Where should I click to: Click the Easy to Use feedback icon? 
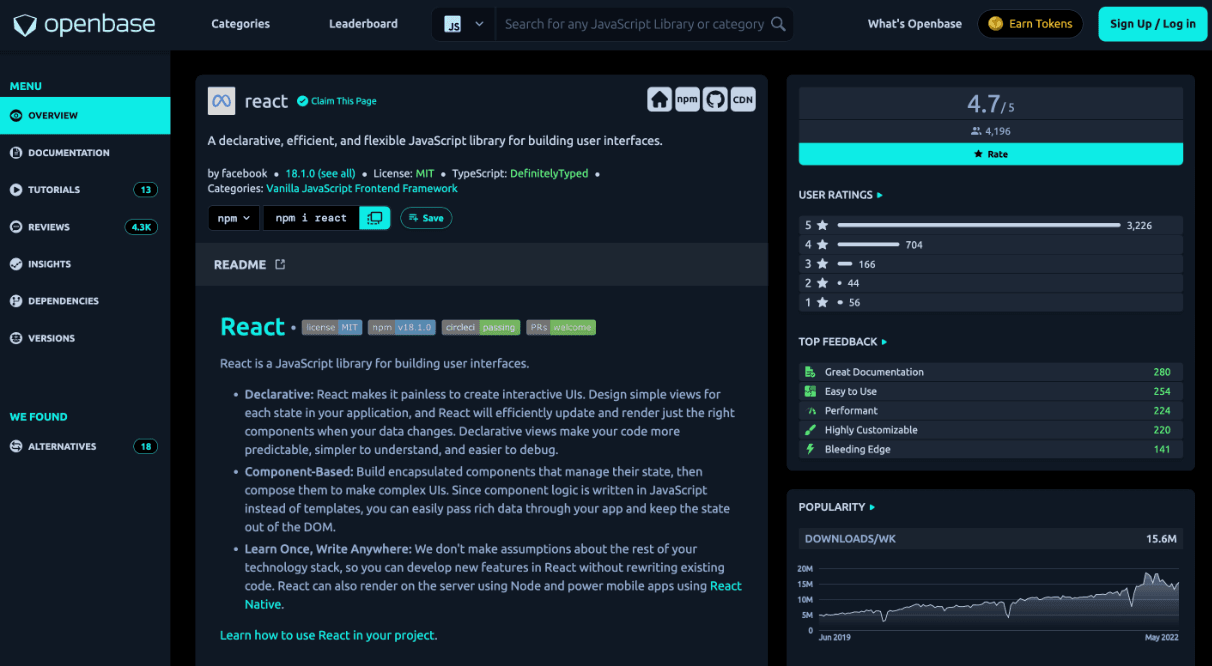[811, 391]
